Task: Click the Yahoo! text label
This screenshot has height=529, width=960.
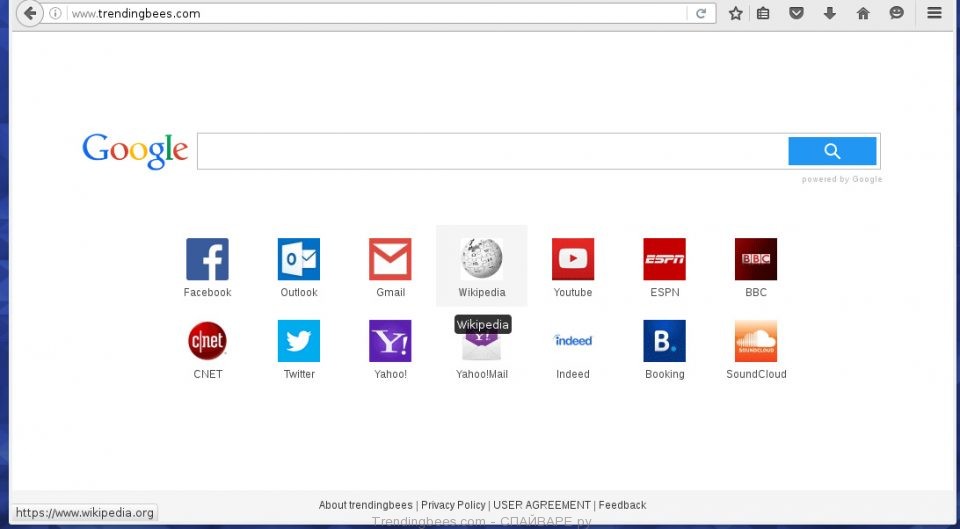Action: 391,374
